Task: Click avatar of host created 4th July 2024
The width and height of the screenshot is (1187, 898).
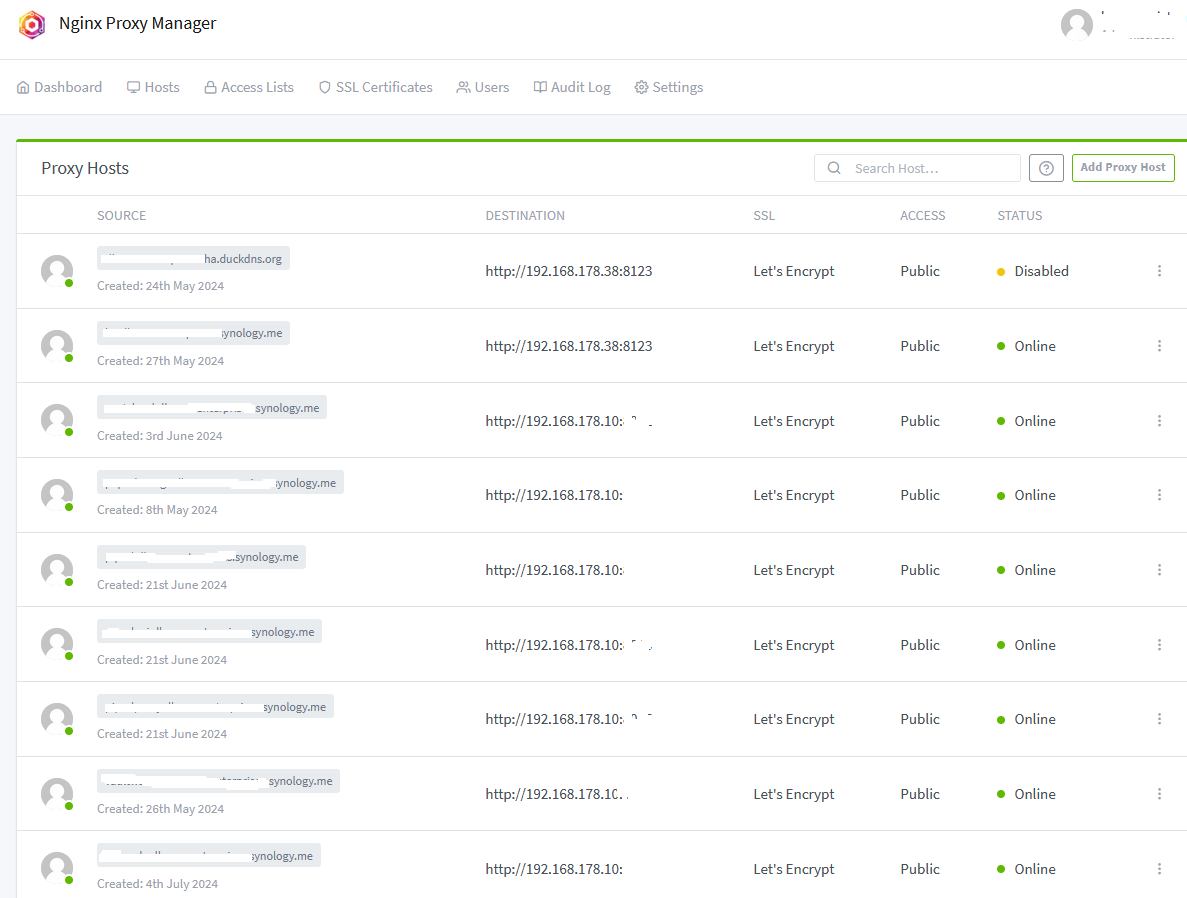Action: tap(57, 868)
